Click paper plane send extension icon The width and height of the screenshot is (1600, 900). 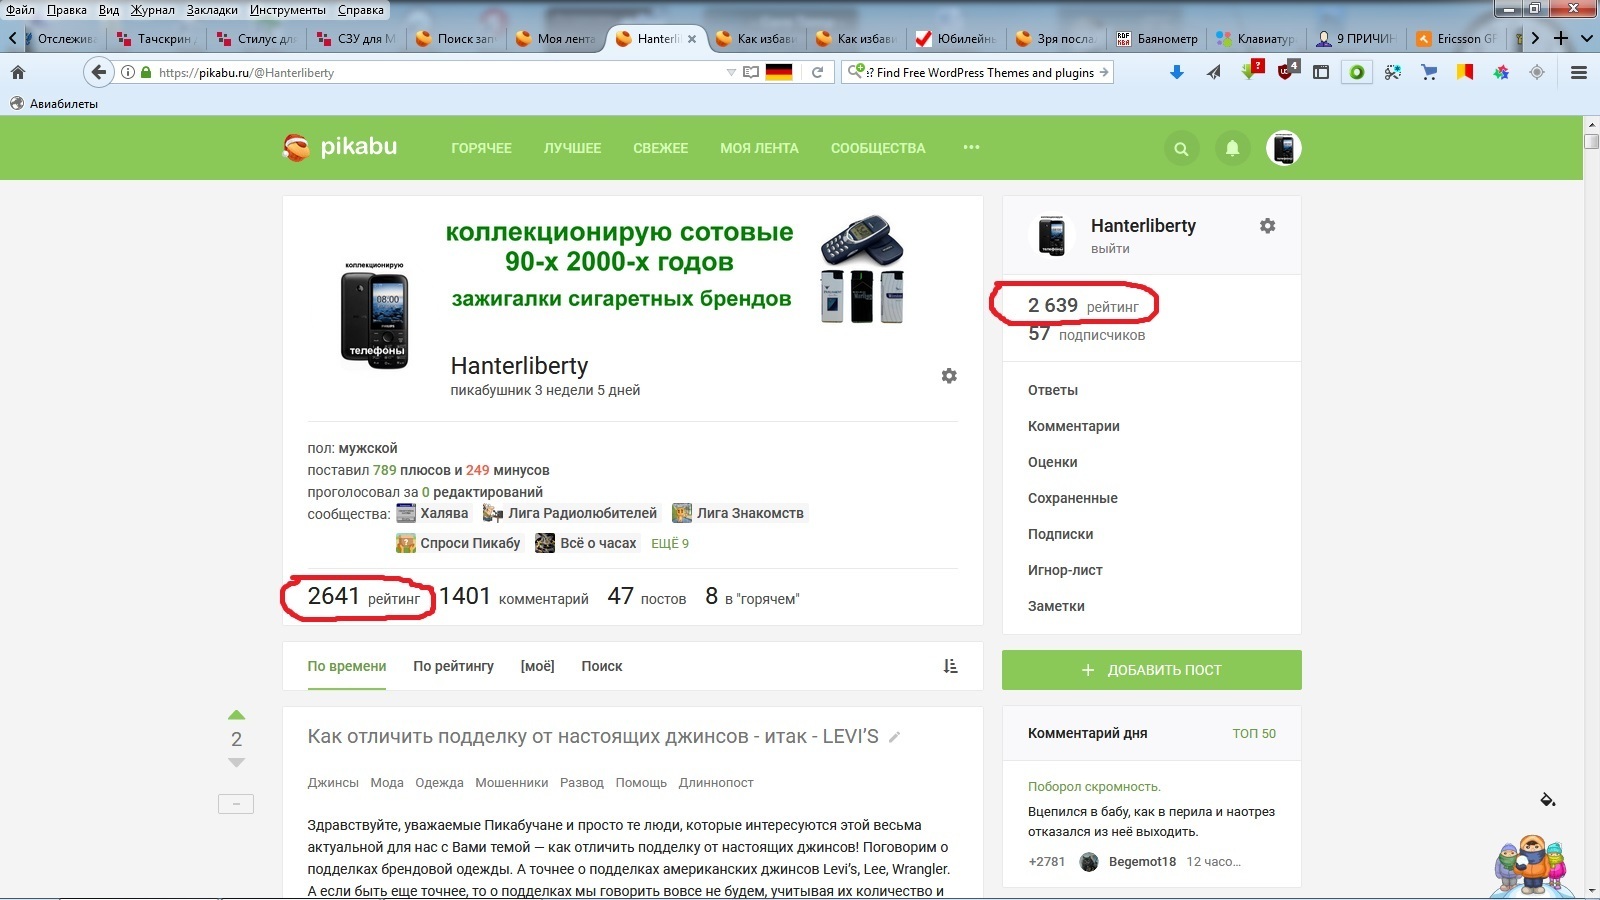pyautogui.click(x=1213, y=72)
